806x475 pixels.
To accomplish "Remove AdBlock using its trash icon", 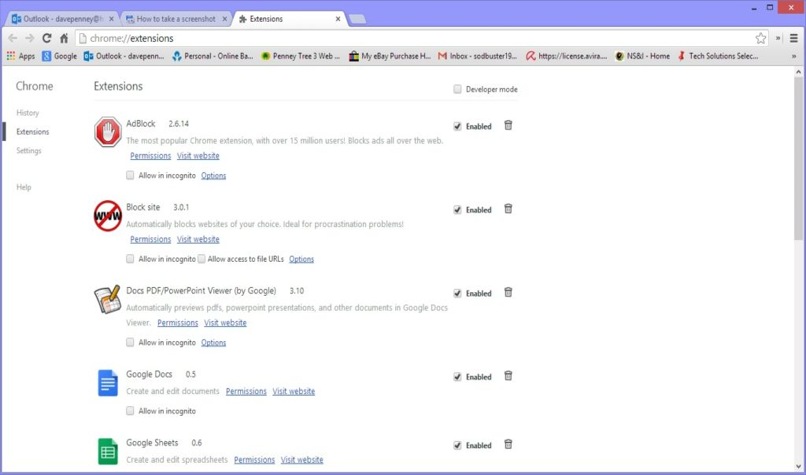I will [508, 125].
